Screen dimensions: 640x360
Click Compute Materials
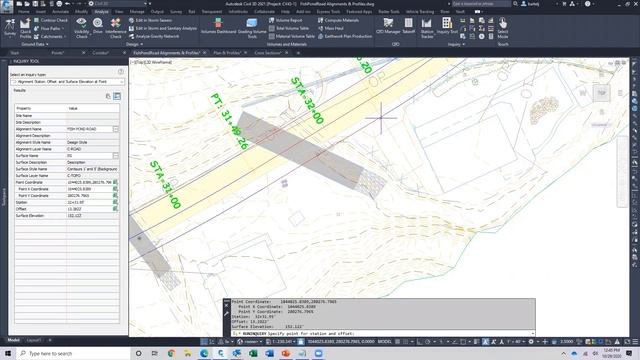[338, 20]
